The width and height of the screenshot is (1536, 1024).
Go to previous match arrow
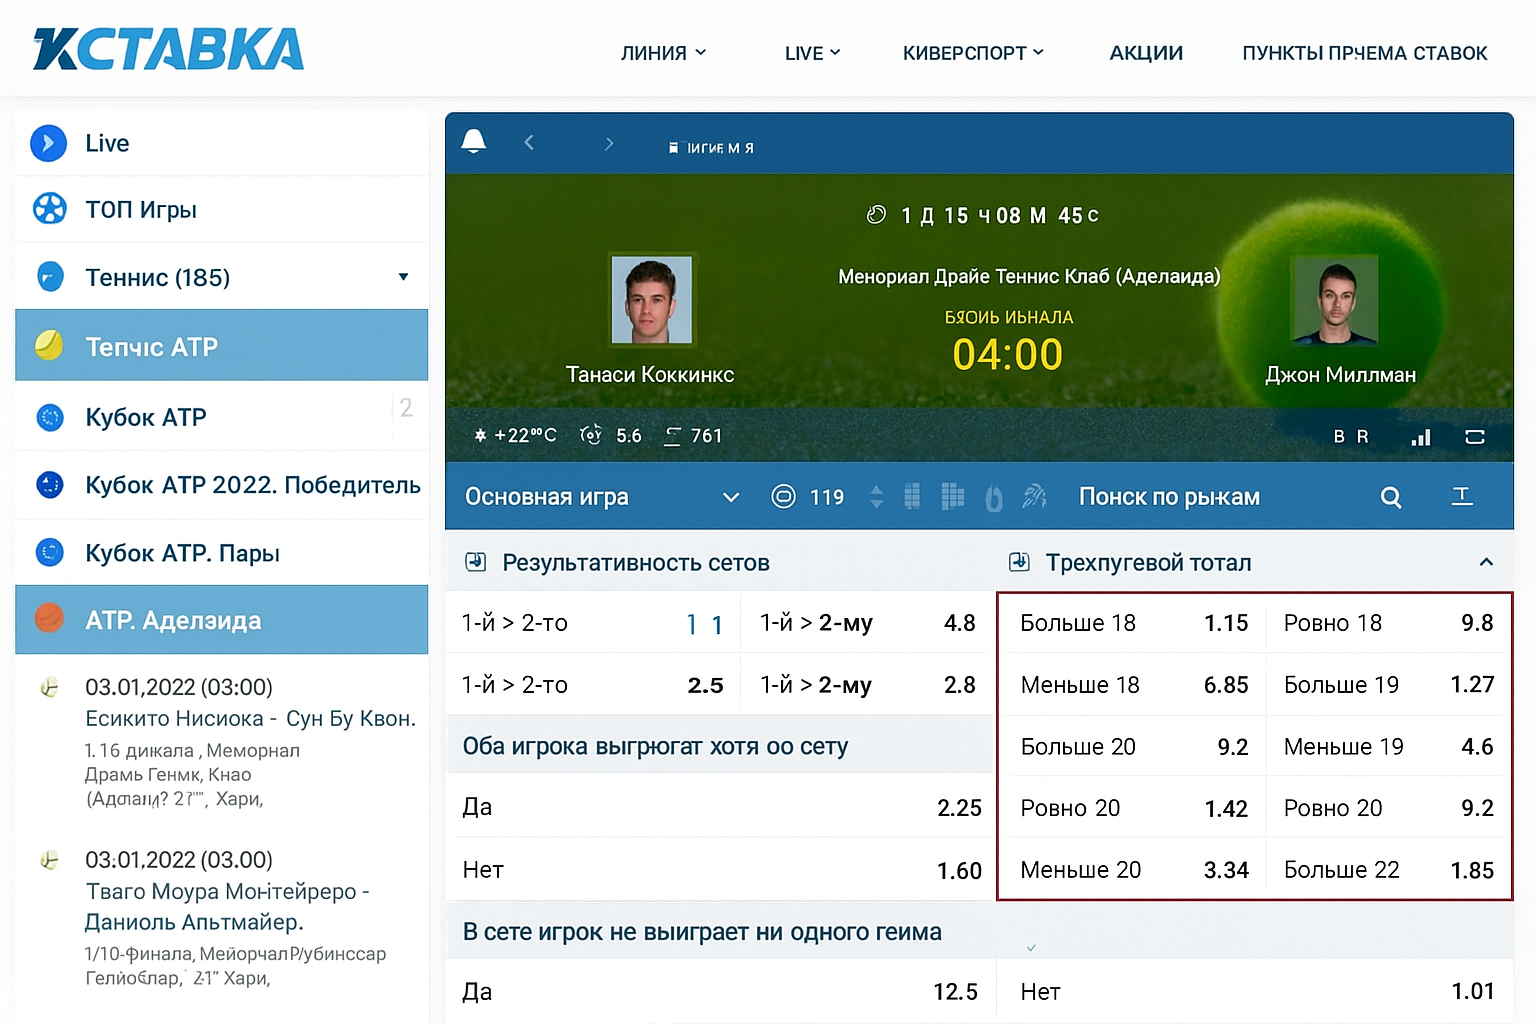529,143
